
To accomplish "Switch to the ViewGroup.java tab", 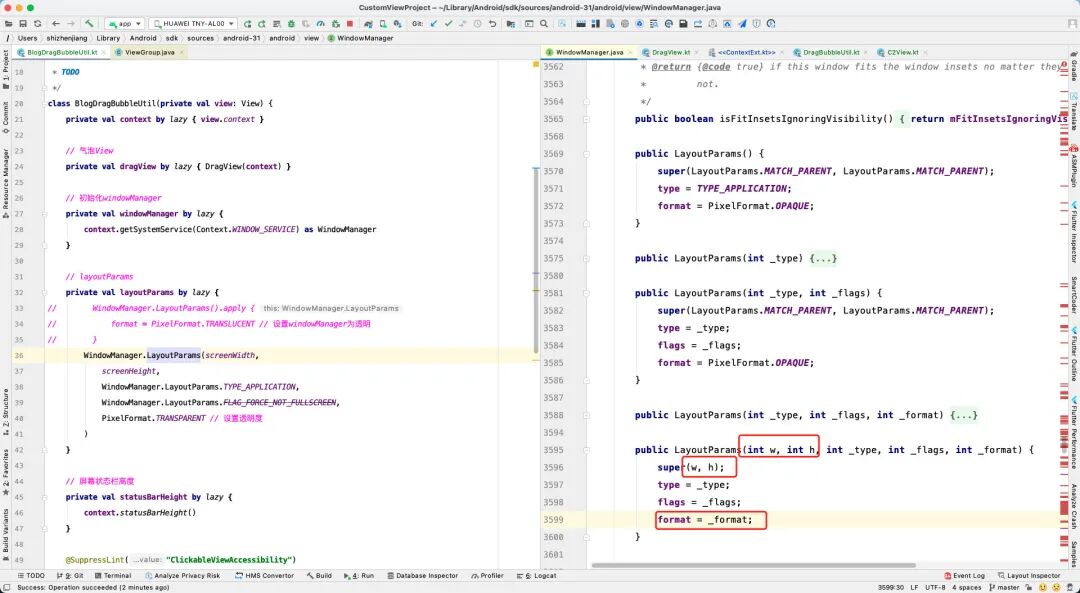I will [x=149, y=52].
